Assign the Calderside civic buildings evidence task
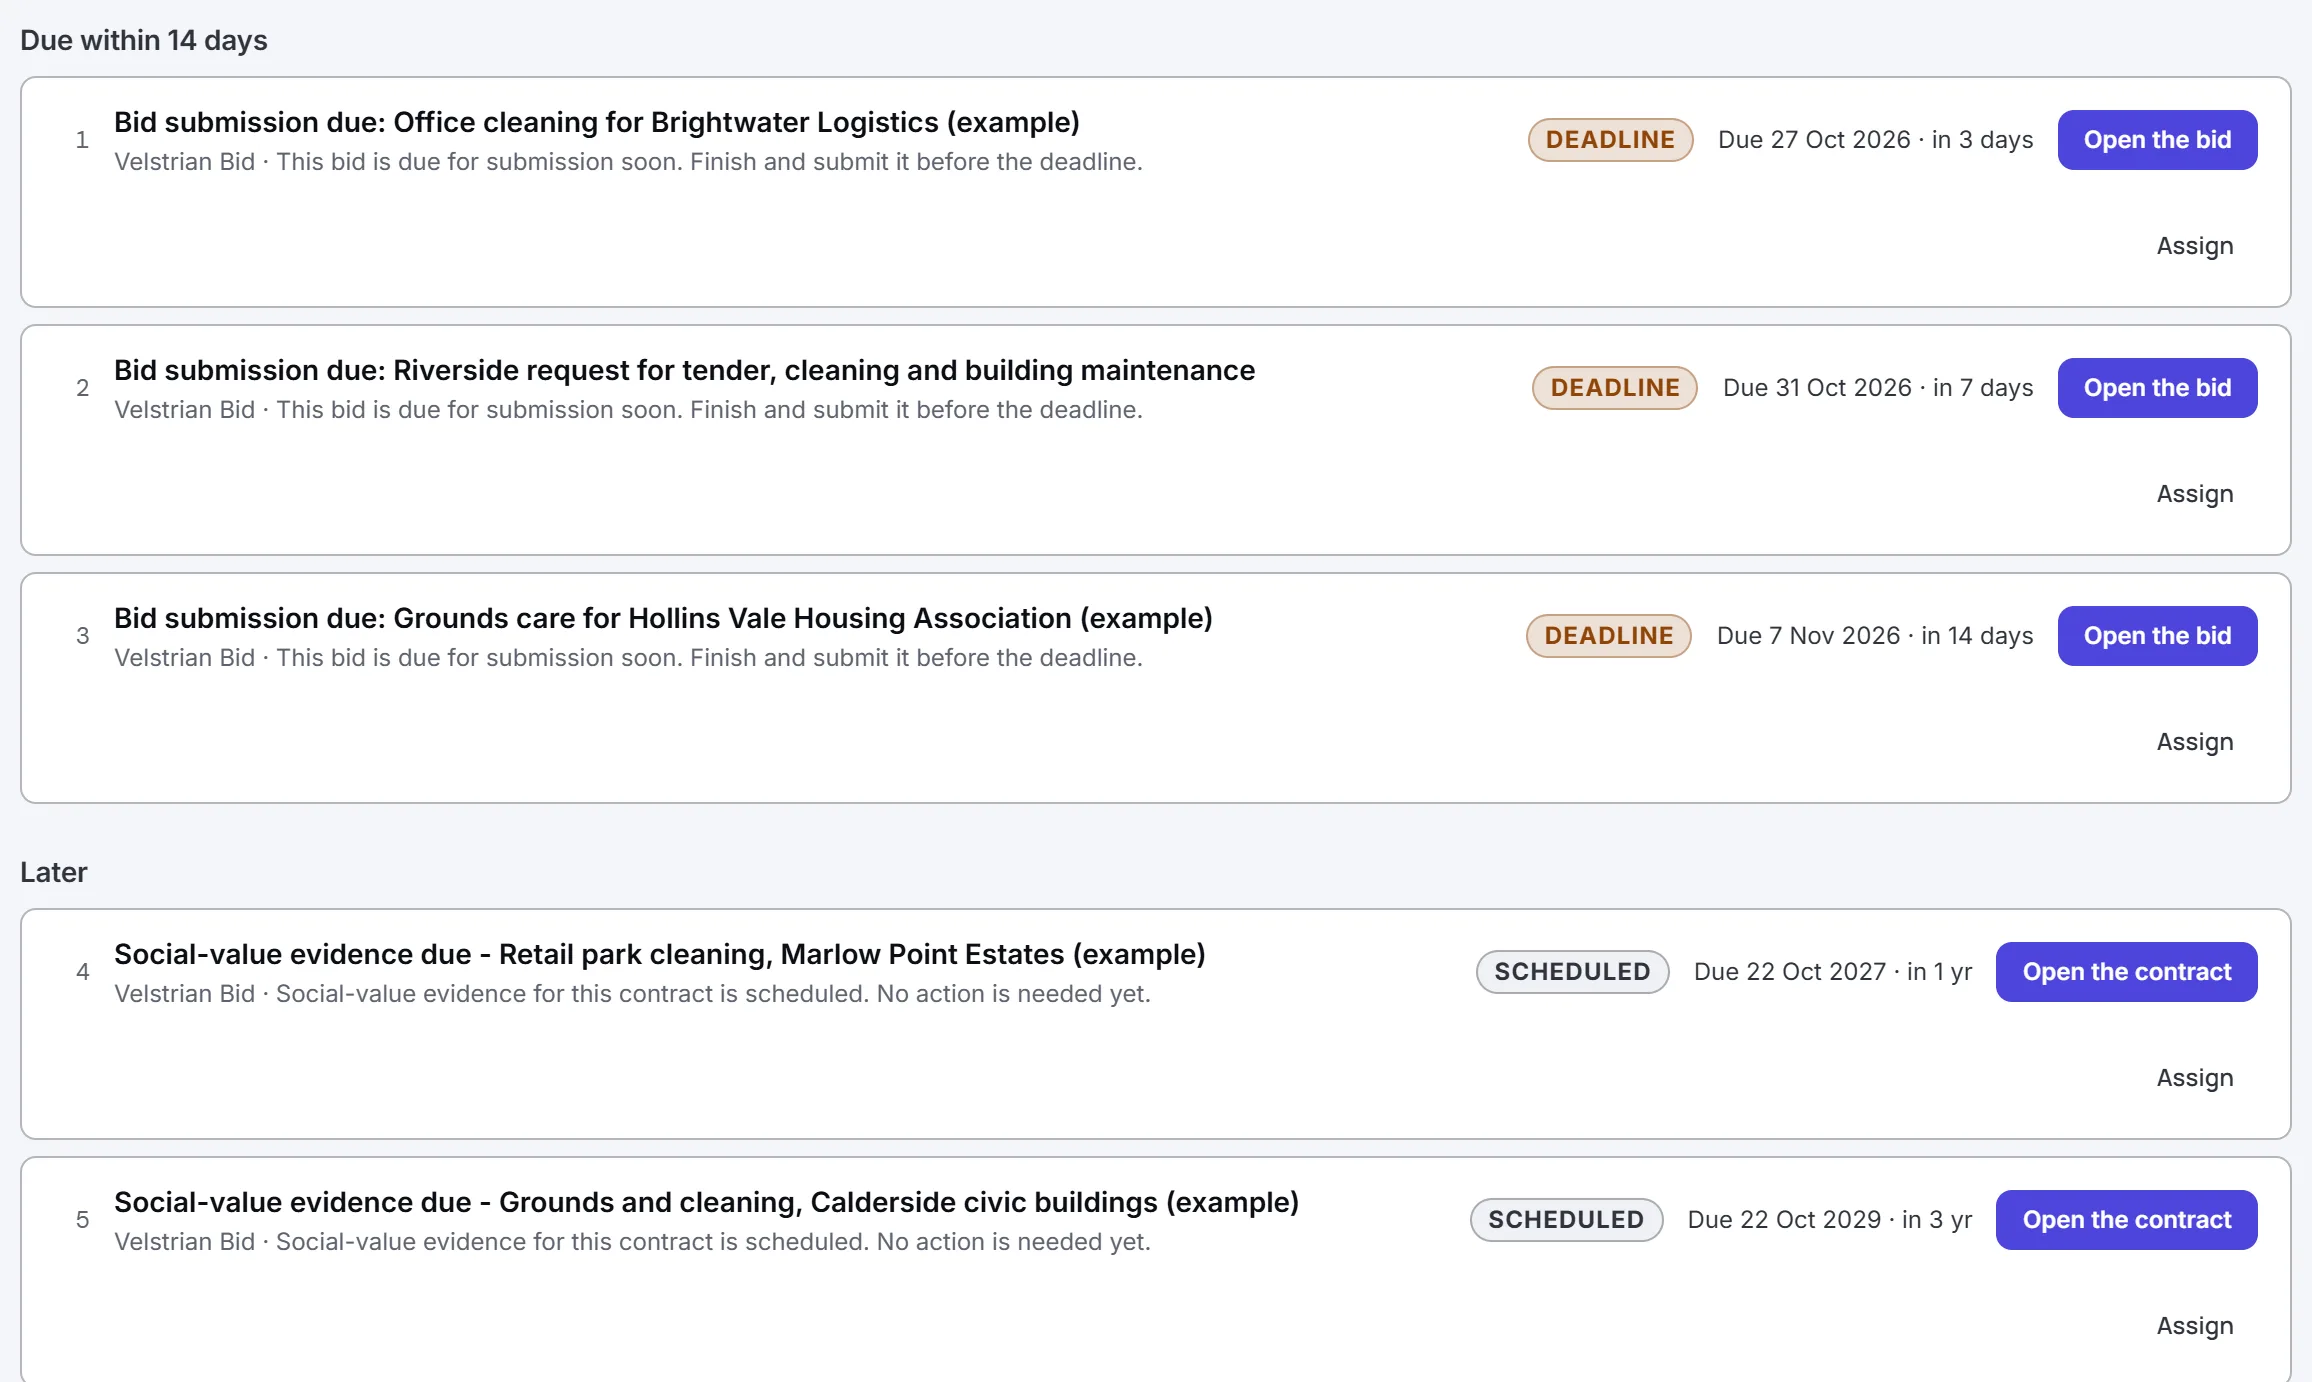 tap(2194, 1326)
